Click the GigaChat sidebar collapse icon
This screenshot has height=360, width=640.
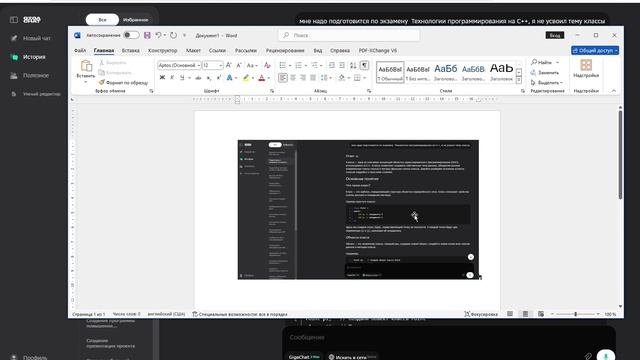tap(14, 20)
